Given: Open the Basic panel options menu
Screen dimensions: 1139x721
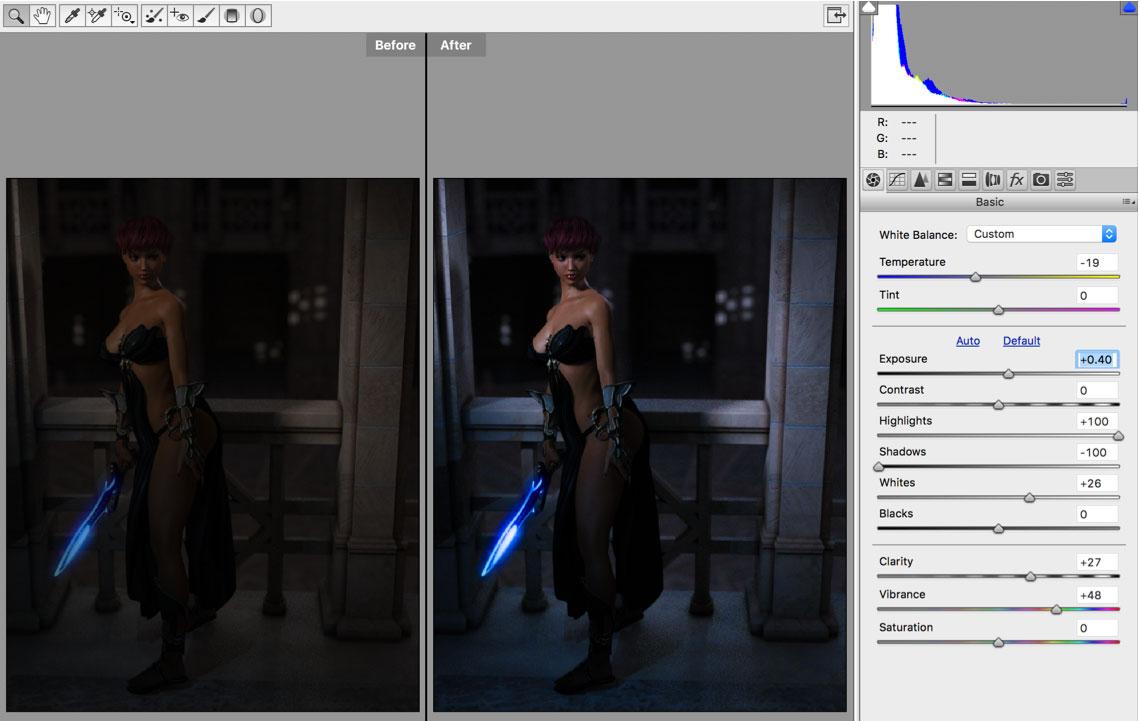Looking at the screenshot, I should click(x=1127, y=202).
